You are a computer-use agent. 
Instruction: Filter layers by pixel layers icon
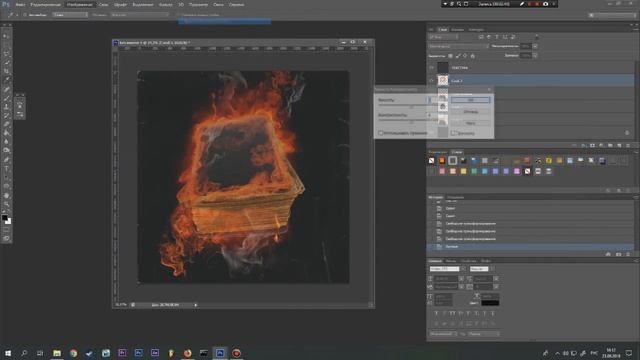[x=481, y=37]
